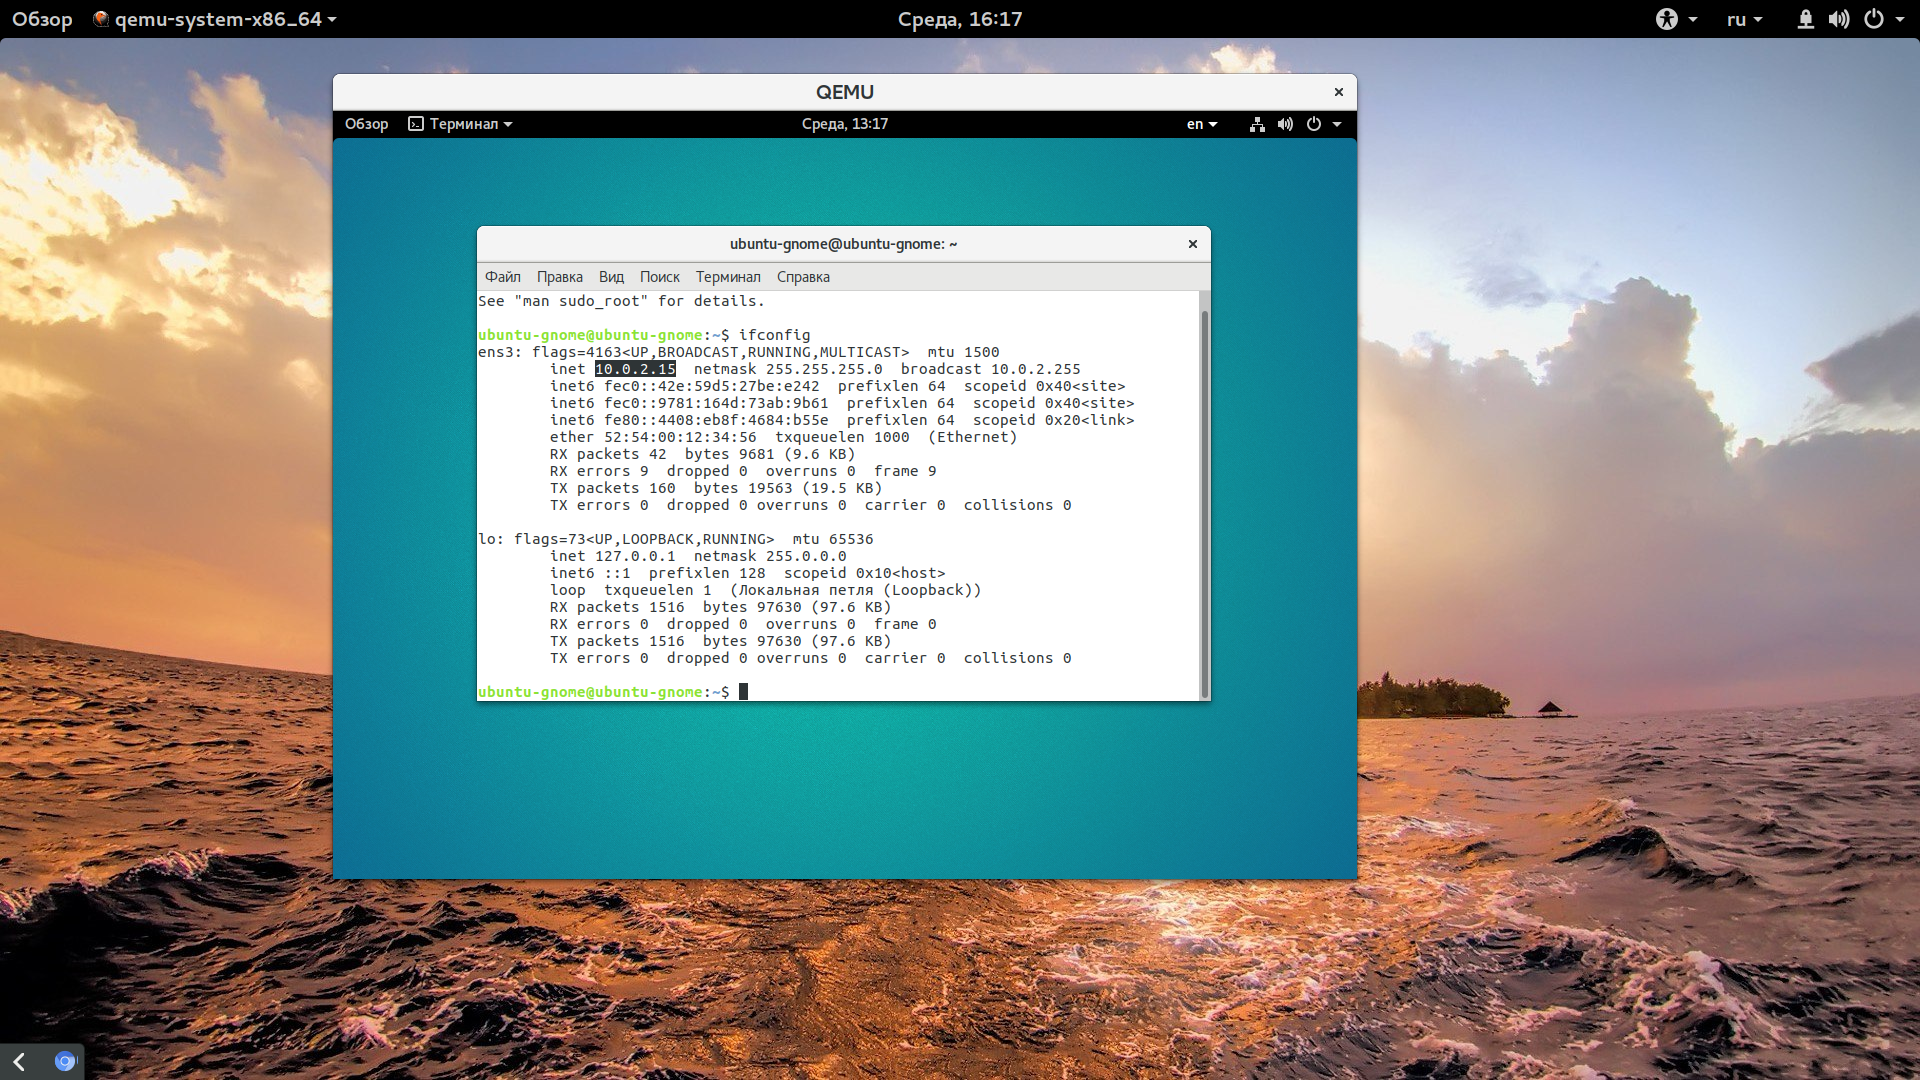Click the guest power icon in QEMU
Image resolution: width=1920 pixels, height=1080 pixels.
(1314, 124)
